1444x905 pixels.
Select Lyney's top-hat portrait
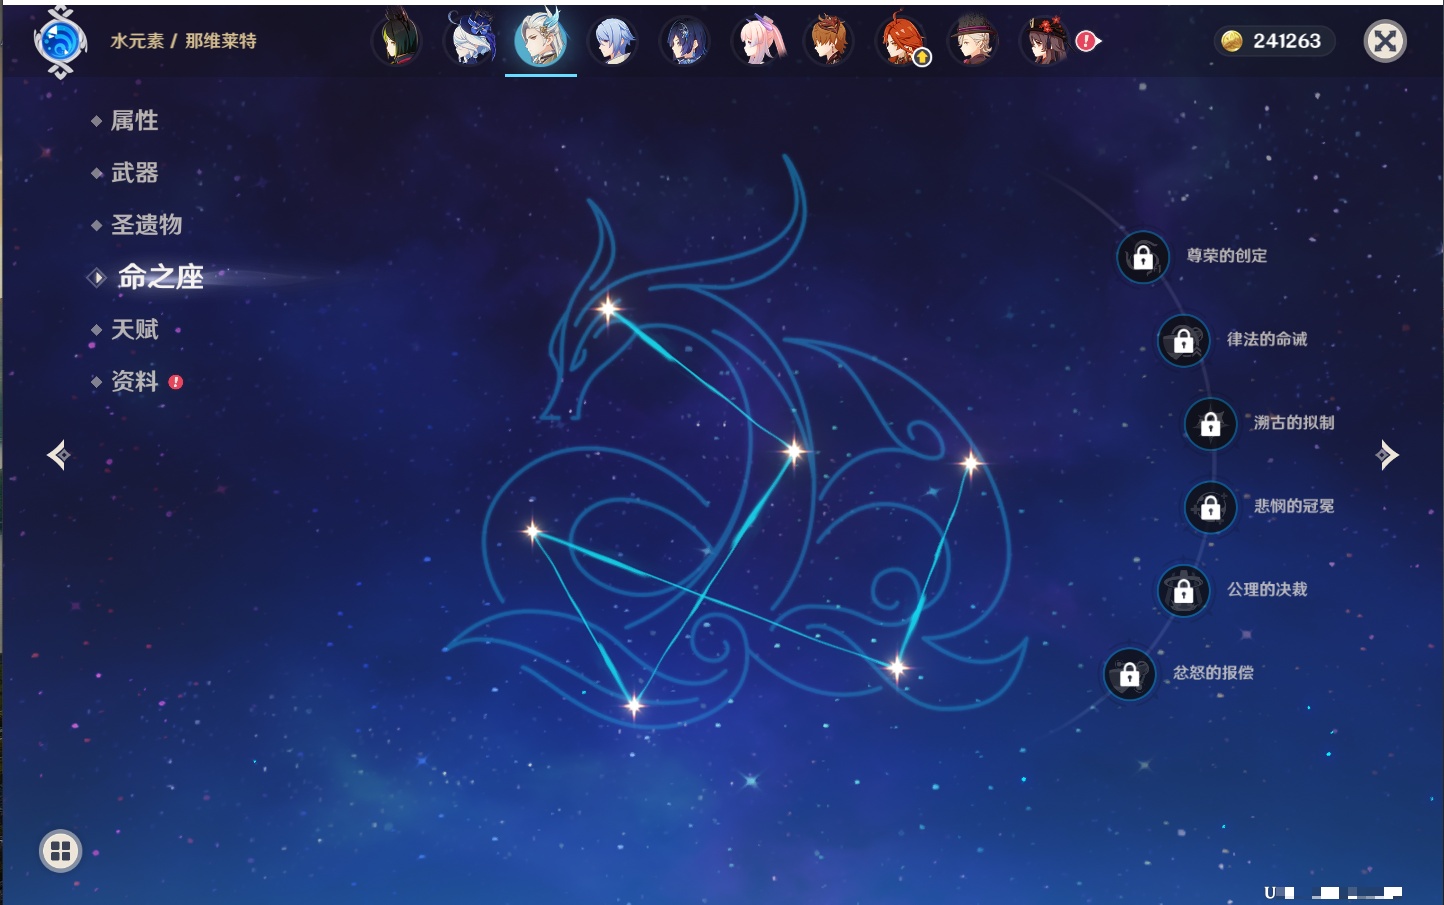pos(973,42)
